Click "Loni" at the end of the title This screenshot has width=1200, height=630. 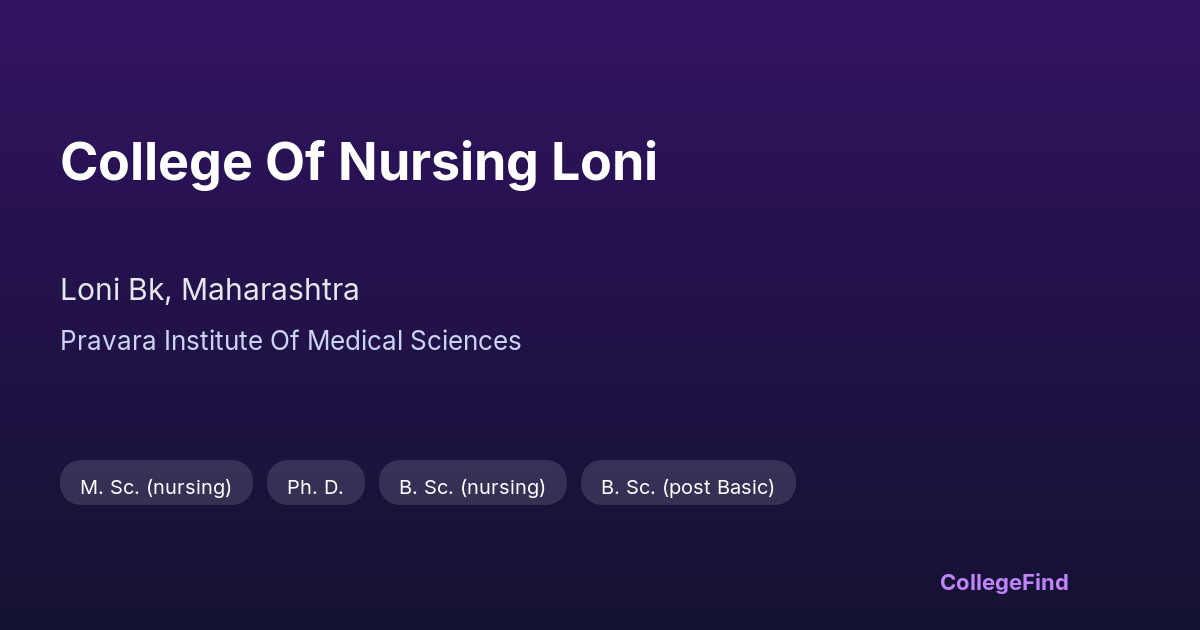pyautogui.click(x=604, y=162)
